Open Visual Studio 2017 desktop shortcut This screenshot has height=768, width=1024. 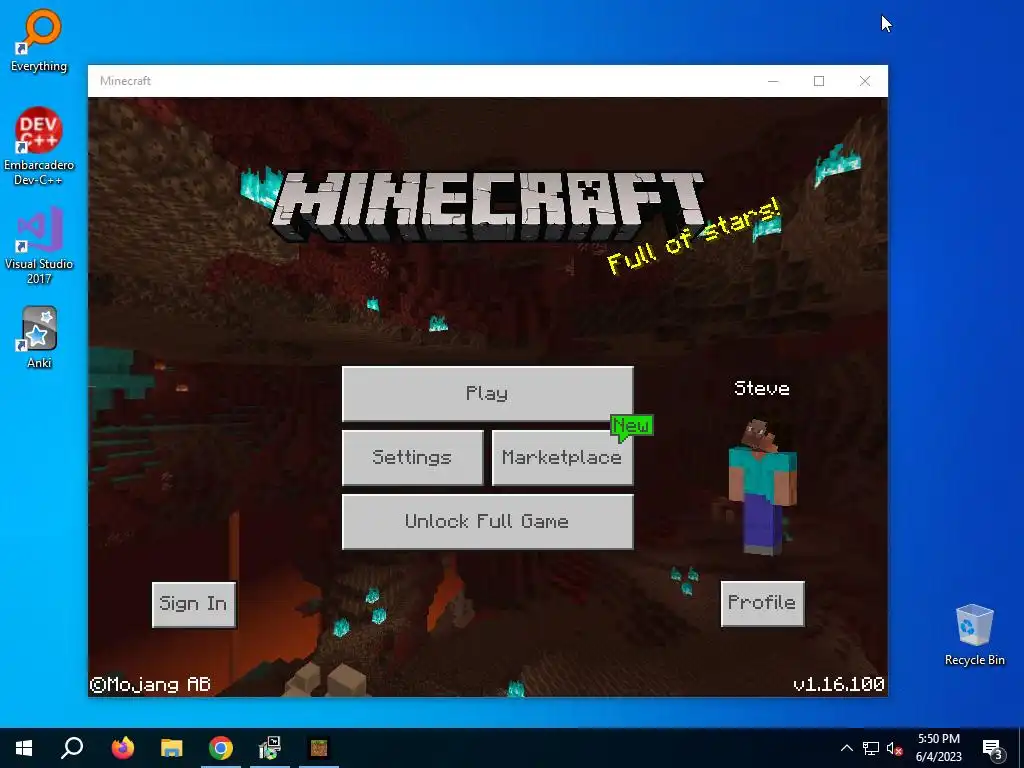point(39,246)
